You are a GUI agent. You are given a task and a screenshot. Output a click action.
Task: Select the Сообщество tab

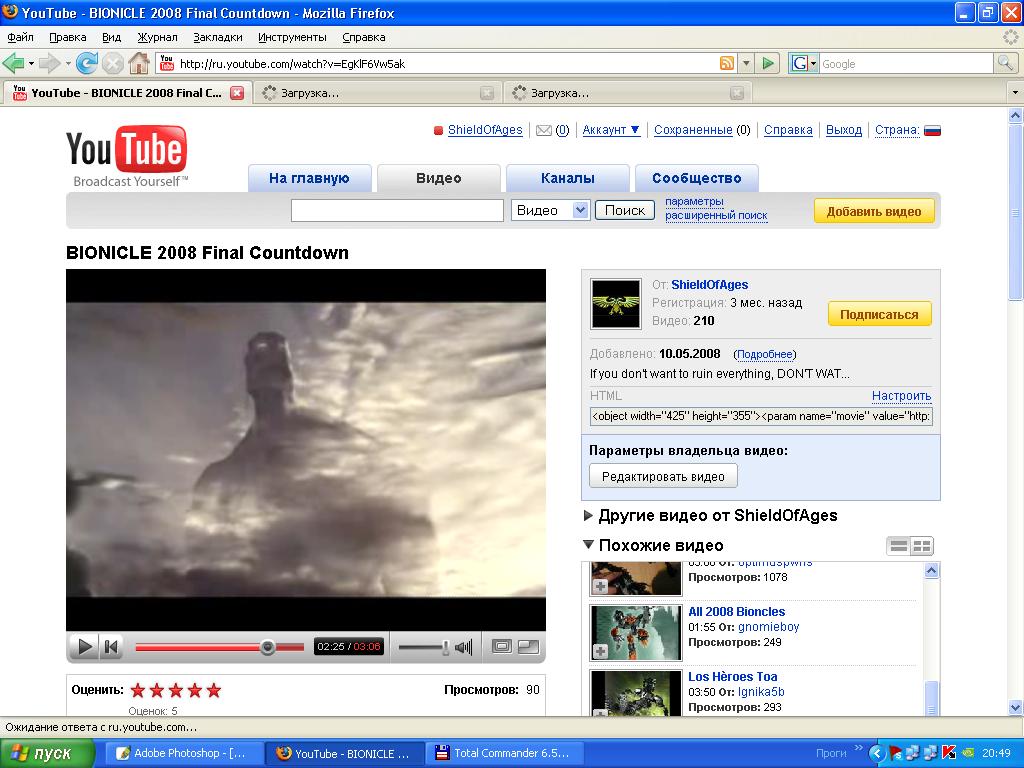click(x=697, y=178)
